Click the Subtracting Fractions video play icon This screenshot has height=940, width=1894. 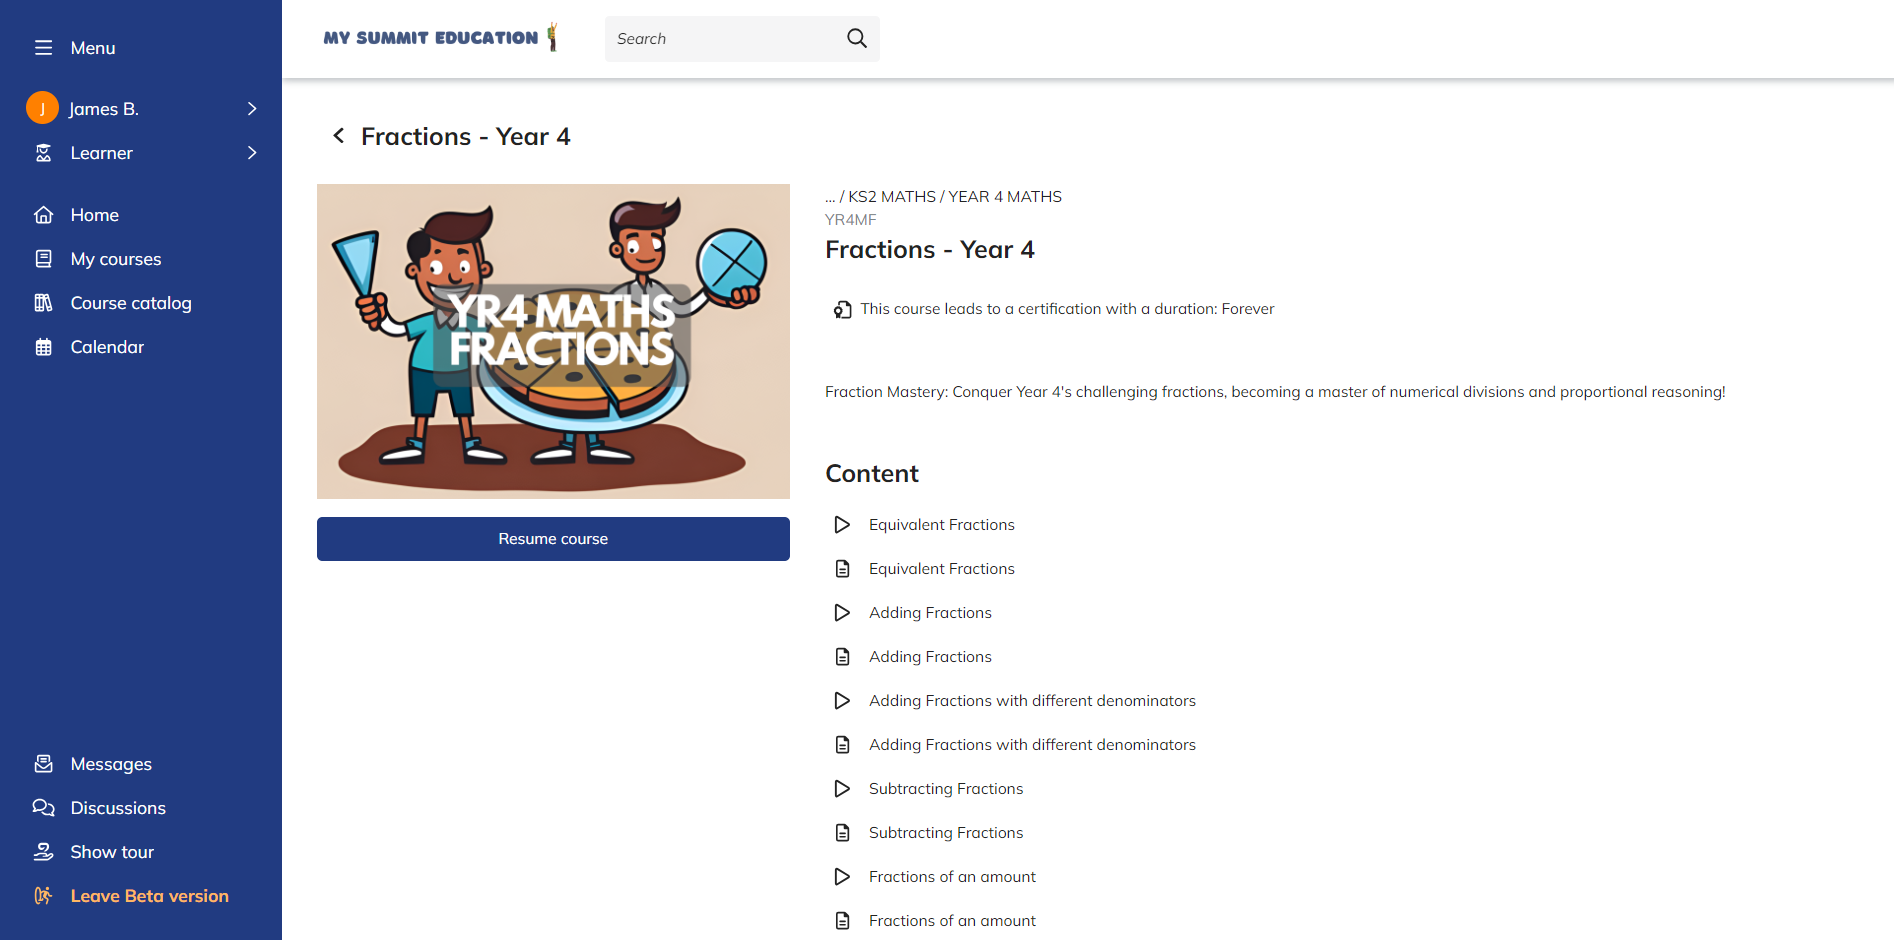pyautogui.click(x=842, y=789)
